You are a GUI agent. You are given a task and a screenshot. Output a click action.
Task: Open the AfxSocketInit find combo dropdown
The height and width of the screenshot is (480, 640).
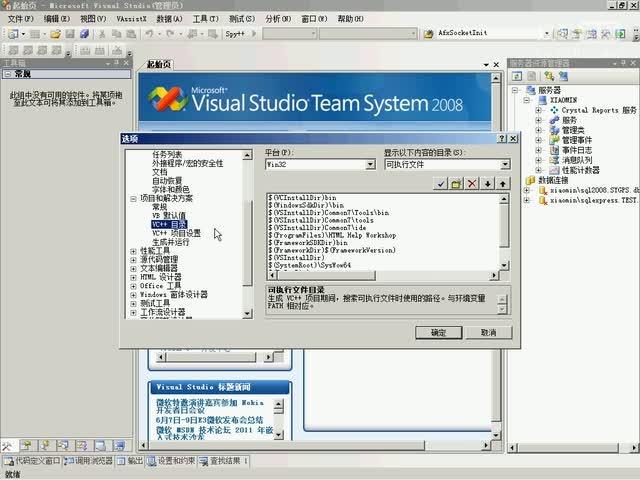[x=547, y=33]
